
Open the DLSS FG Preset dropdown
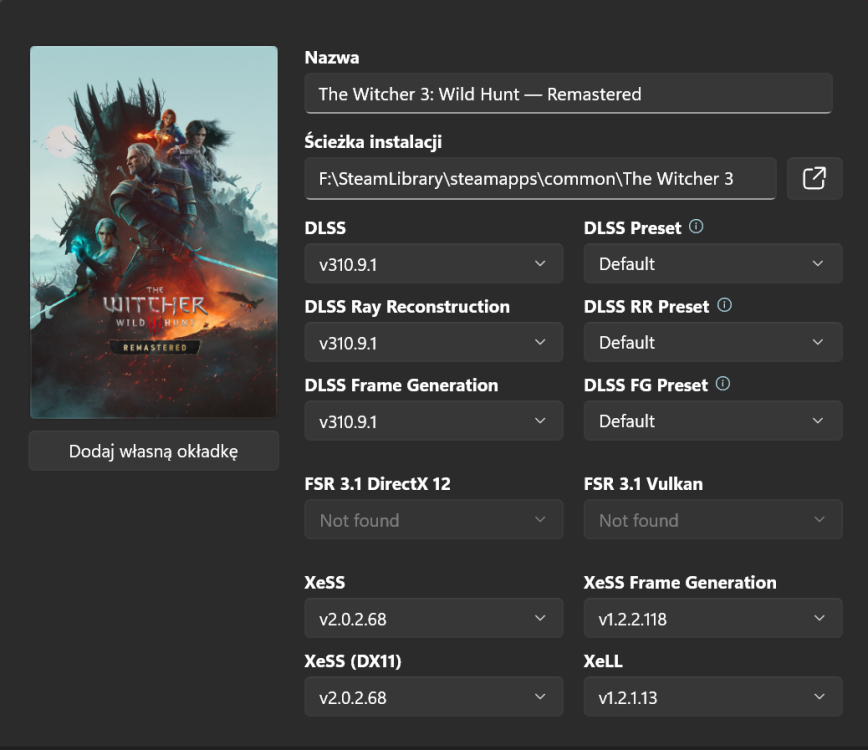click(x=713, y=421)
